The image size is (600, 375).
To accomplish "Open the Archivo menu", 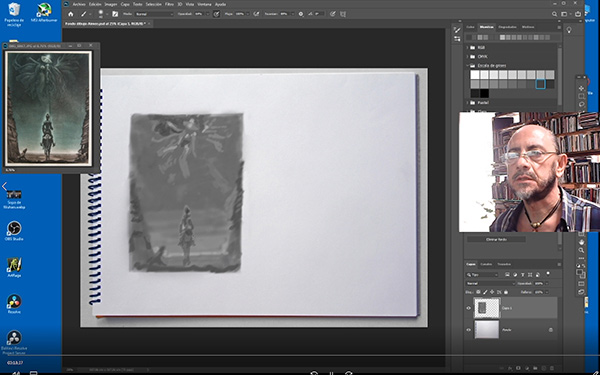I will (x=79, y=4).
